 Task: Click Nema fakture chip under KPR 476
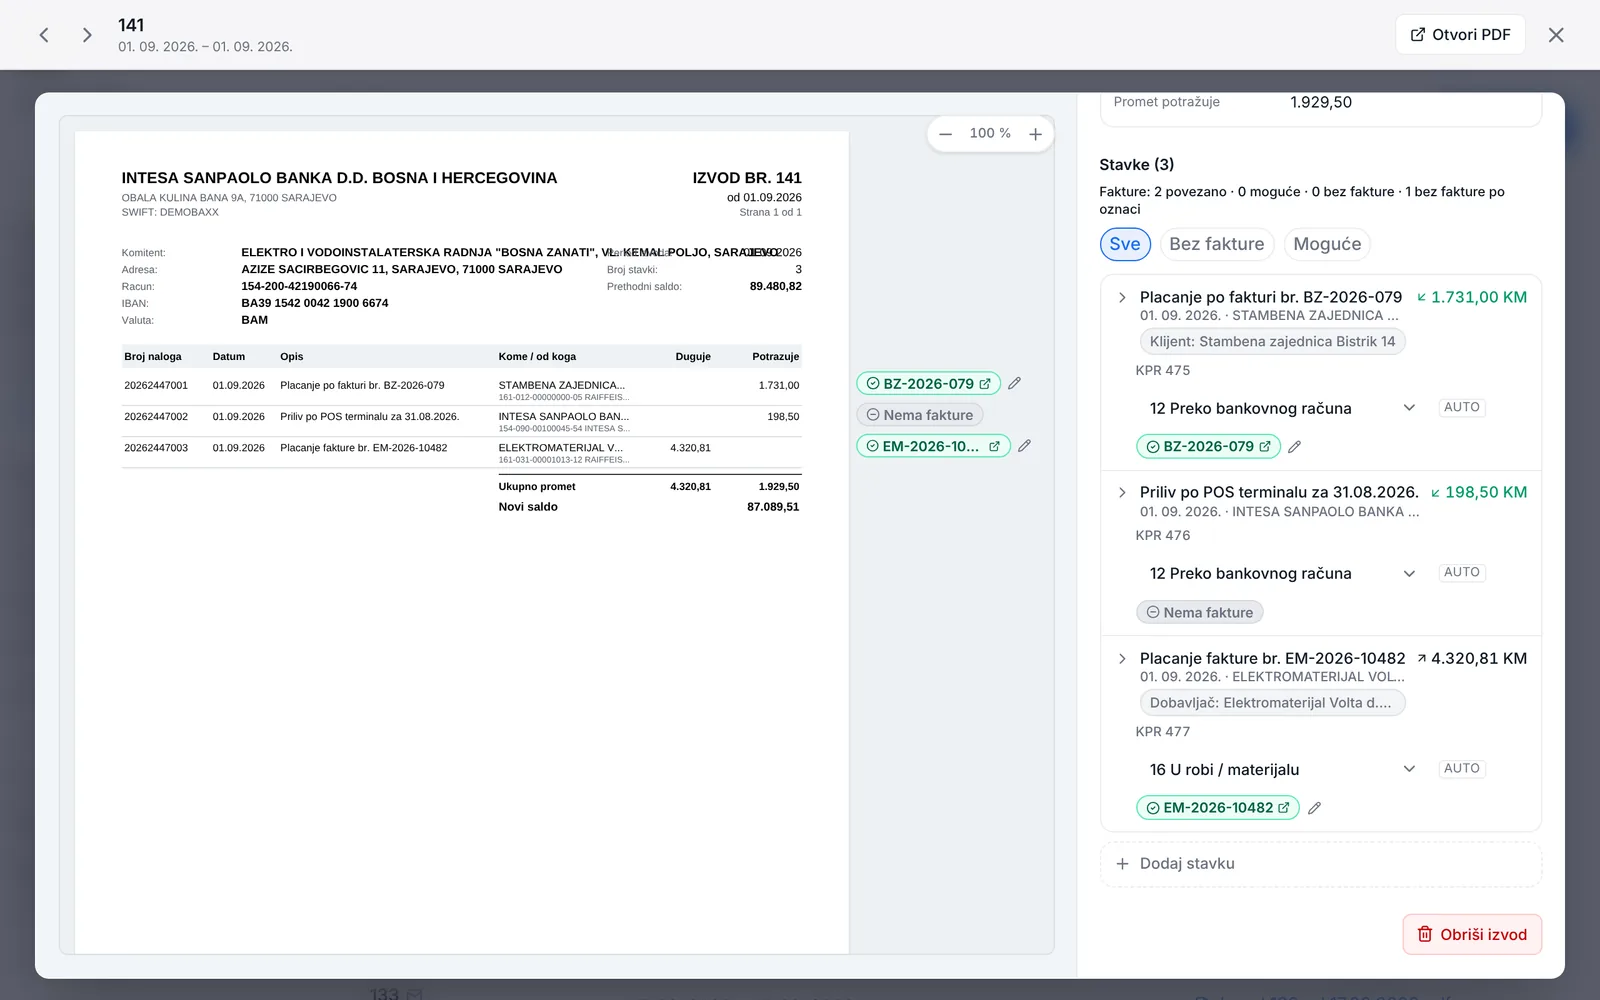[x=1200, y=612]
